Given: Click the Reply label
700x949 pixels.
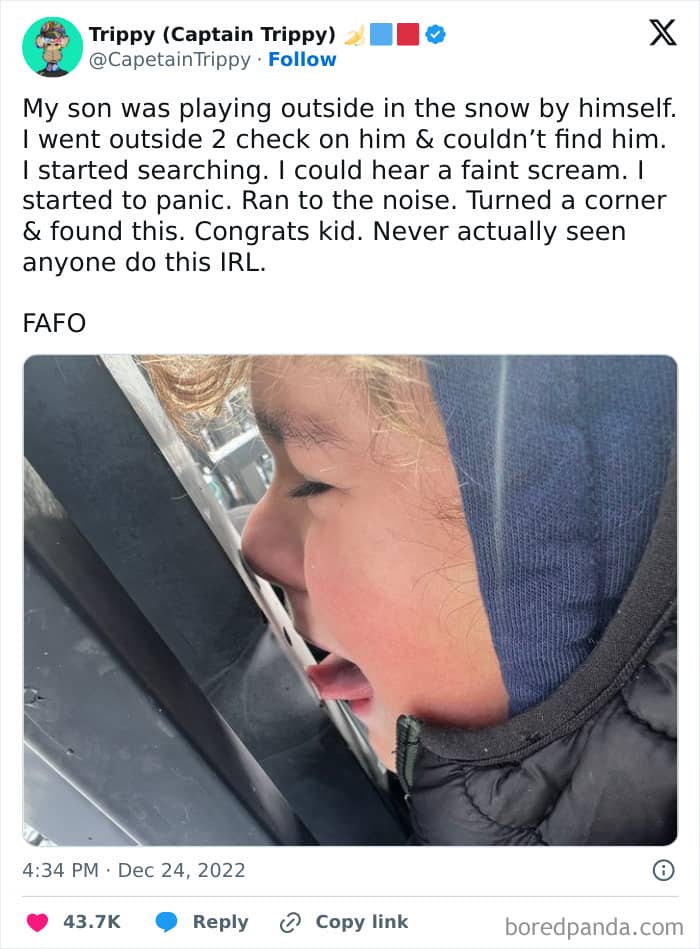Looking at the screenshot, I should point(220,922).
